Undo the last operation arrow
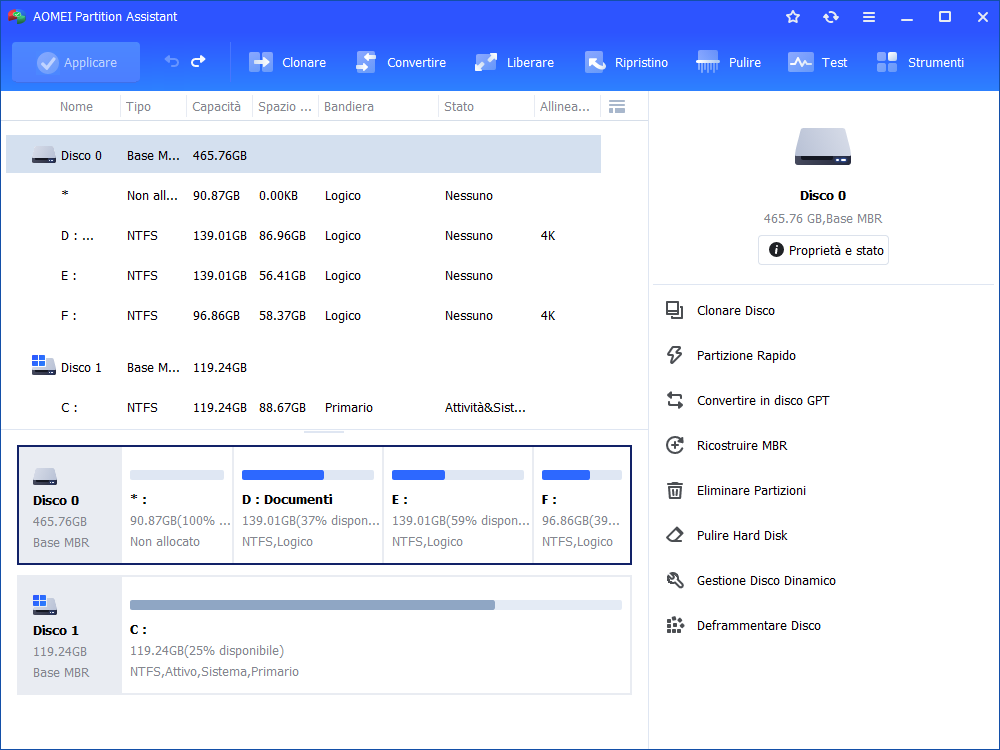1000x750 pixels. tap(172, 61)
